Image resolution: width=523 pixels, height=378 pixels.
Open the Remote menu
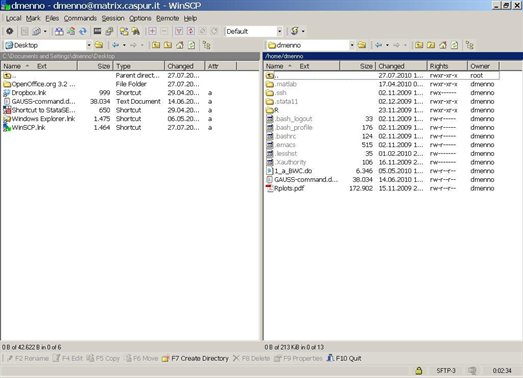167,18
